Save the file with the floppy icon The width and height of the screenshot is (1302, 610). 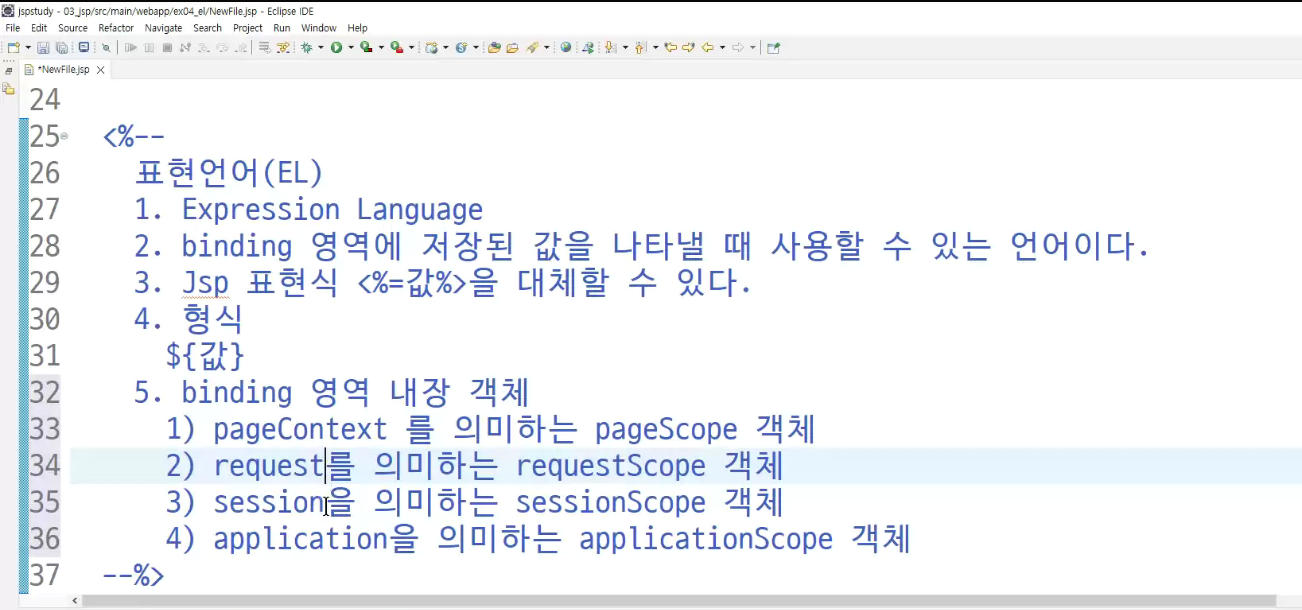[x=43, y=47]
